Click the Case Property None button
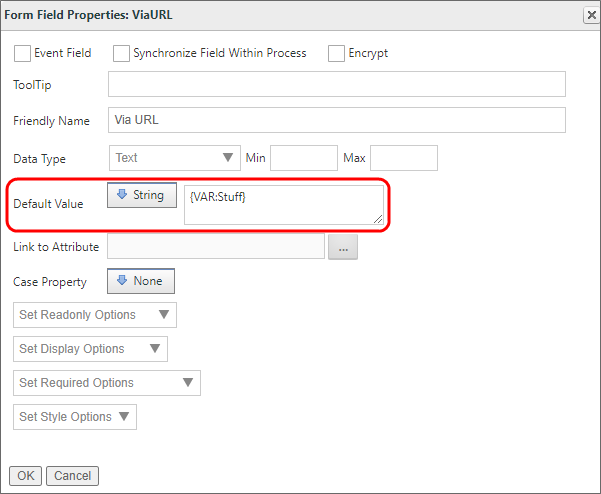The width and height of the screenshot is (601, 494). pyautogui.click(x=141, y=282)
